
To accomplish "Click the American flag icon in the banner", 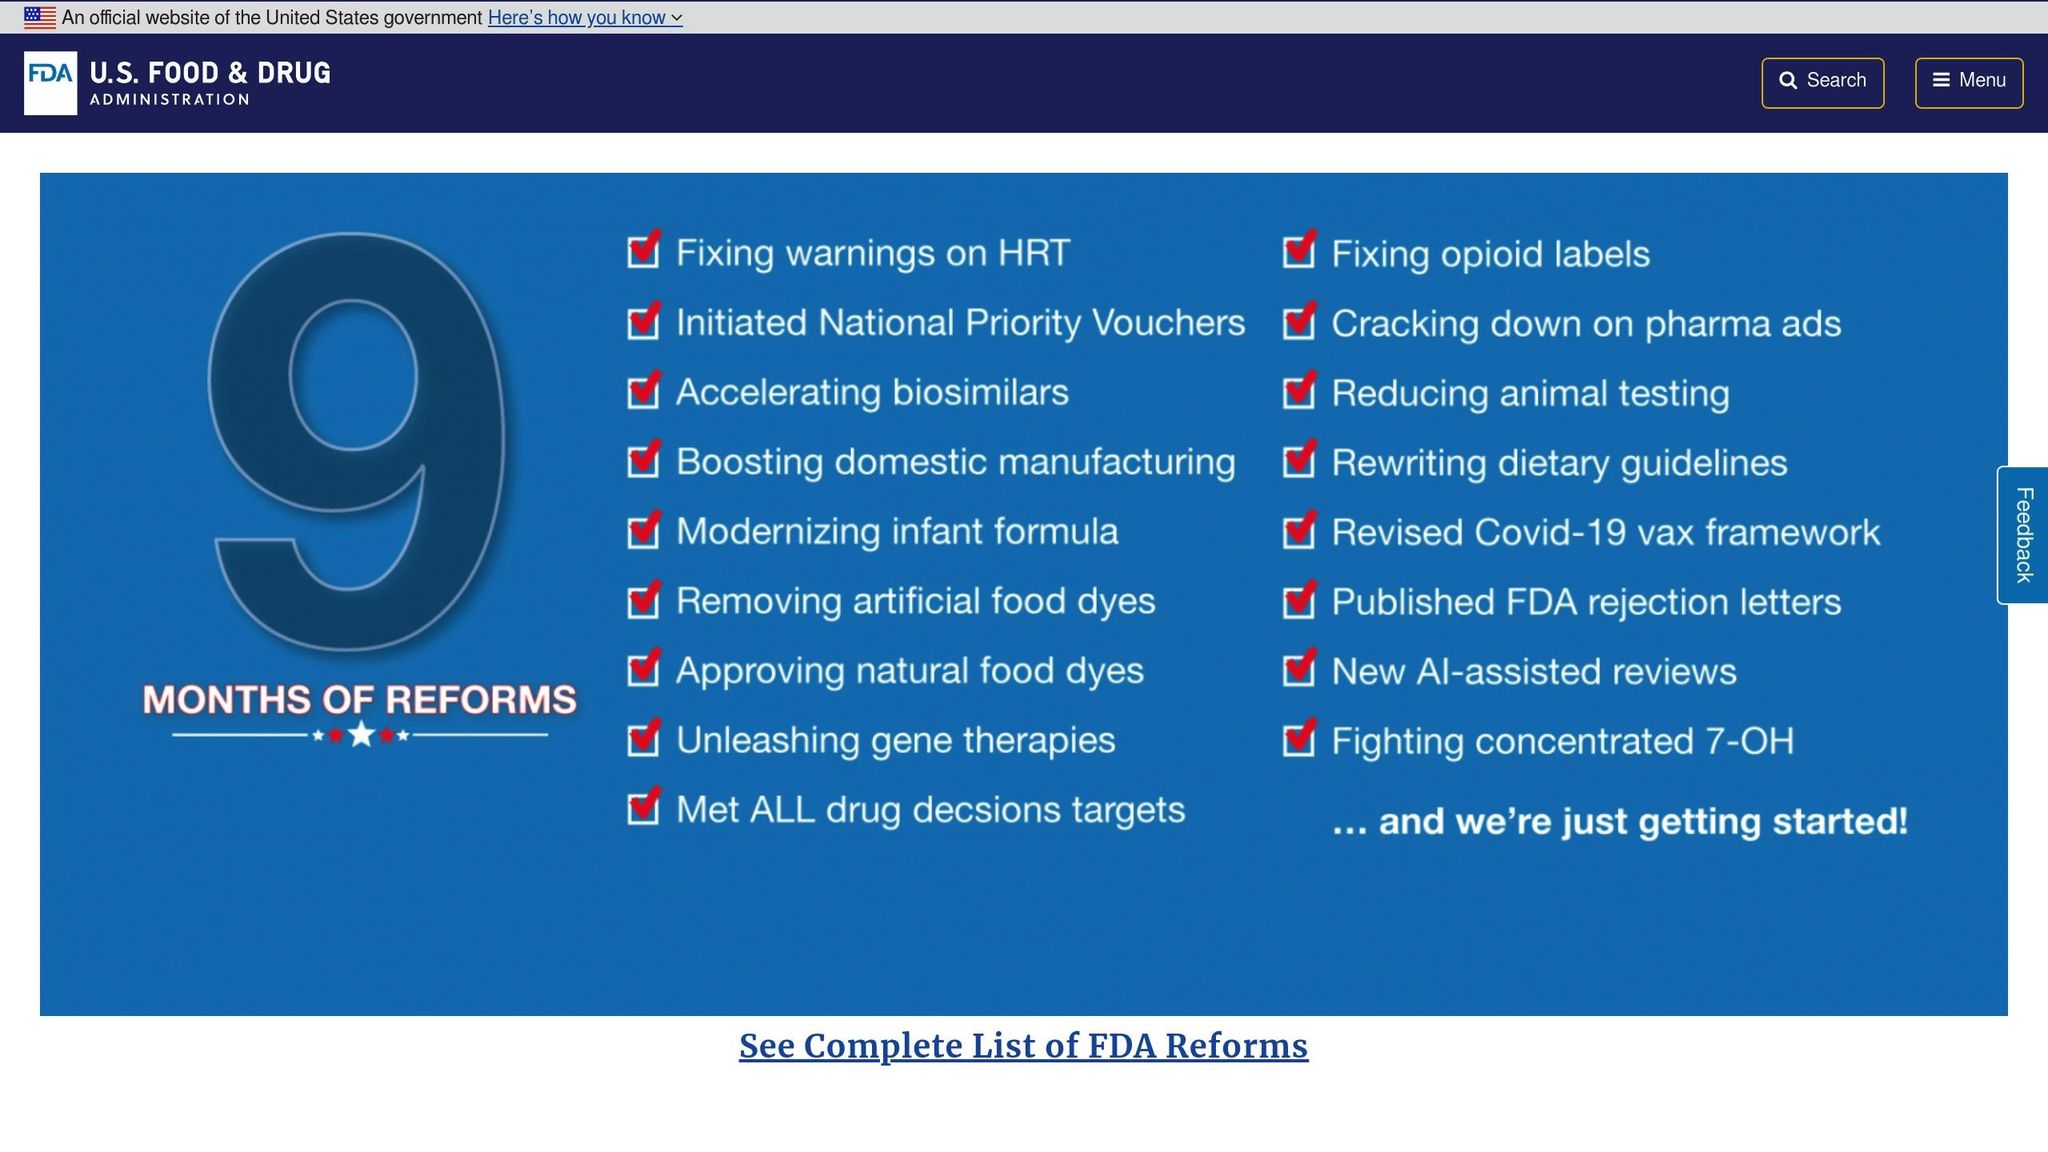I will [x=38, y=16].
